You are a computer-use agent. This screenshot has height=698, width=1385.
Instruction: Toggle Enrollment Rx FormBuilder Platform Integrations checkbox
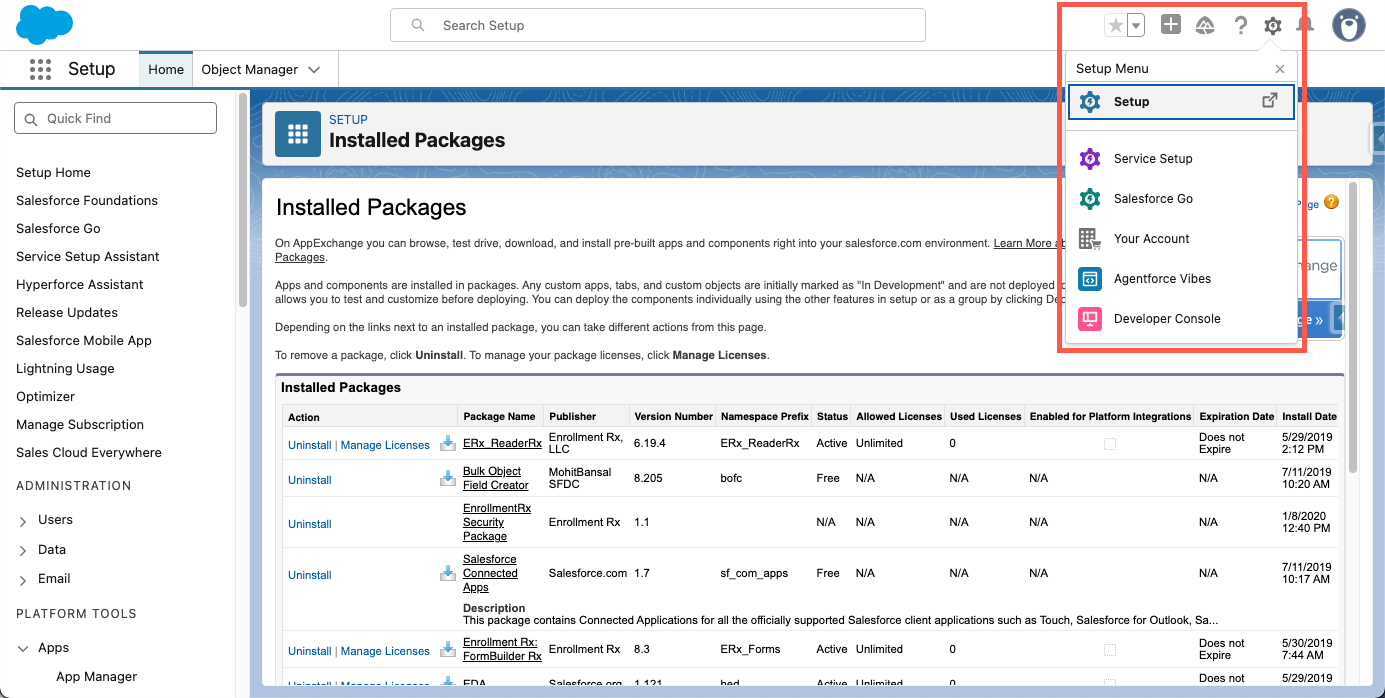tap(1110, 650)
